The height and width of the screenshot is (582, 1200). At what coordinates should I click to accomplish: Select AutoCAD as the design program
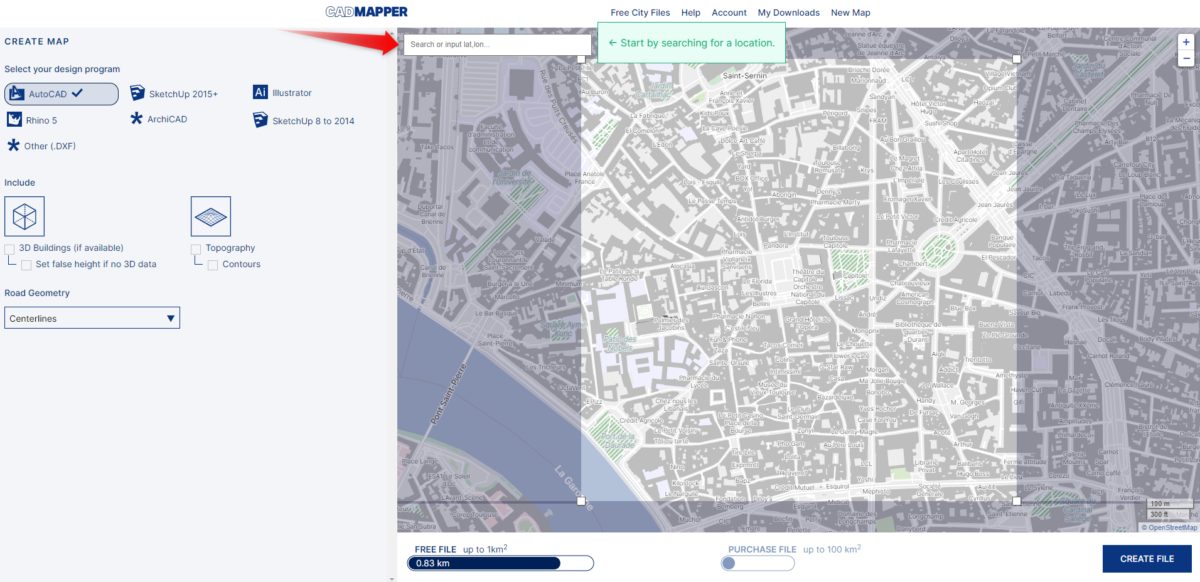pyautogui.click(x=60, y=93)
